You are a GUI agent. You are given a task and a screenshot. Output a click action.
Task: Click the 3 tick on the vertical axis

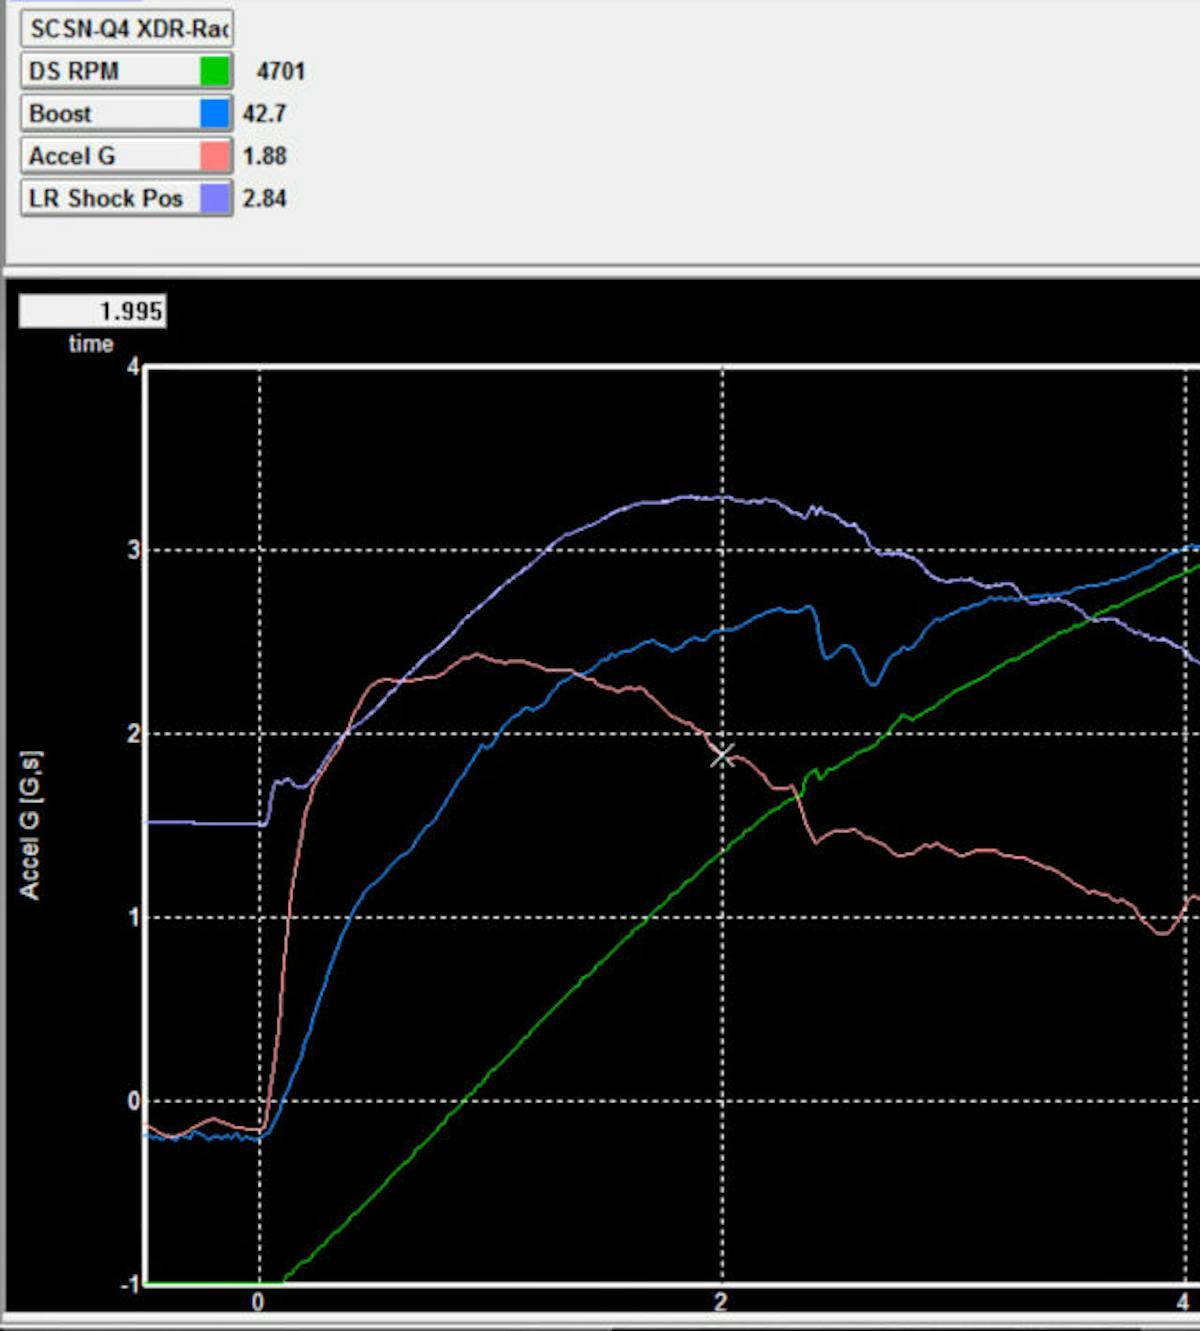pyautogui.click(x=133, y=551)
